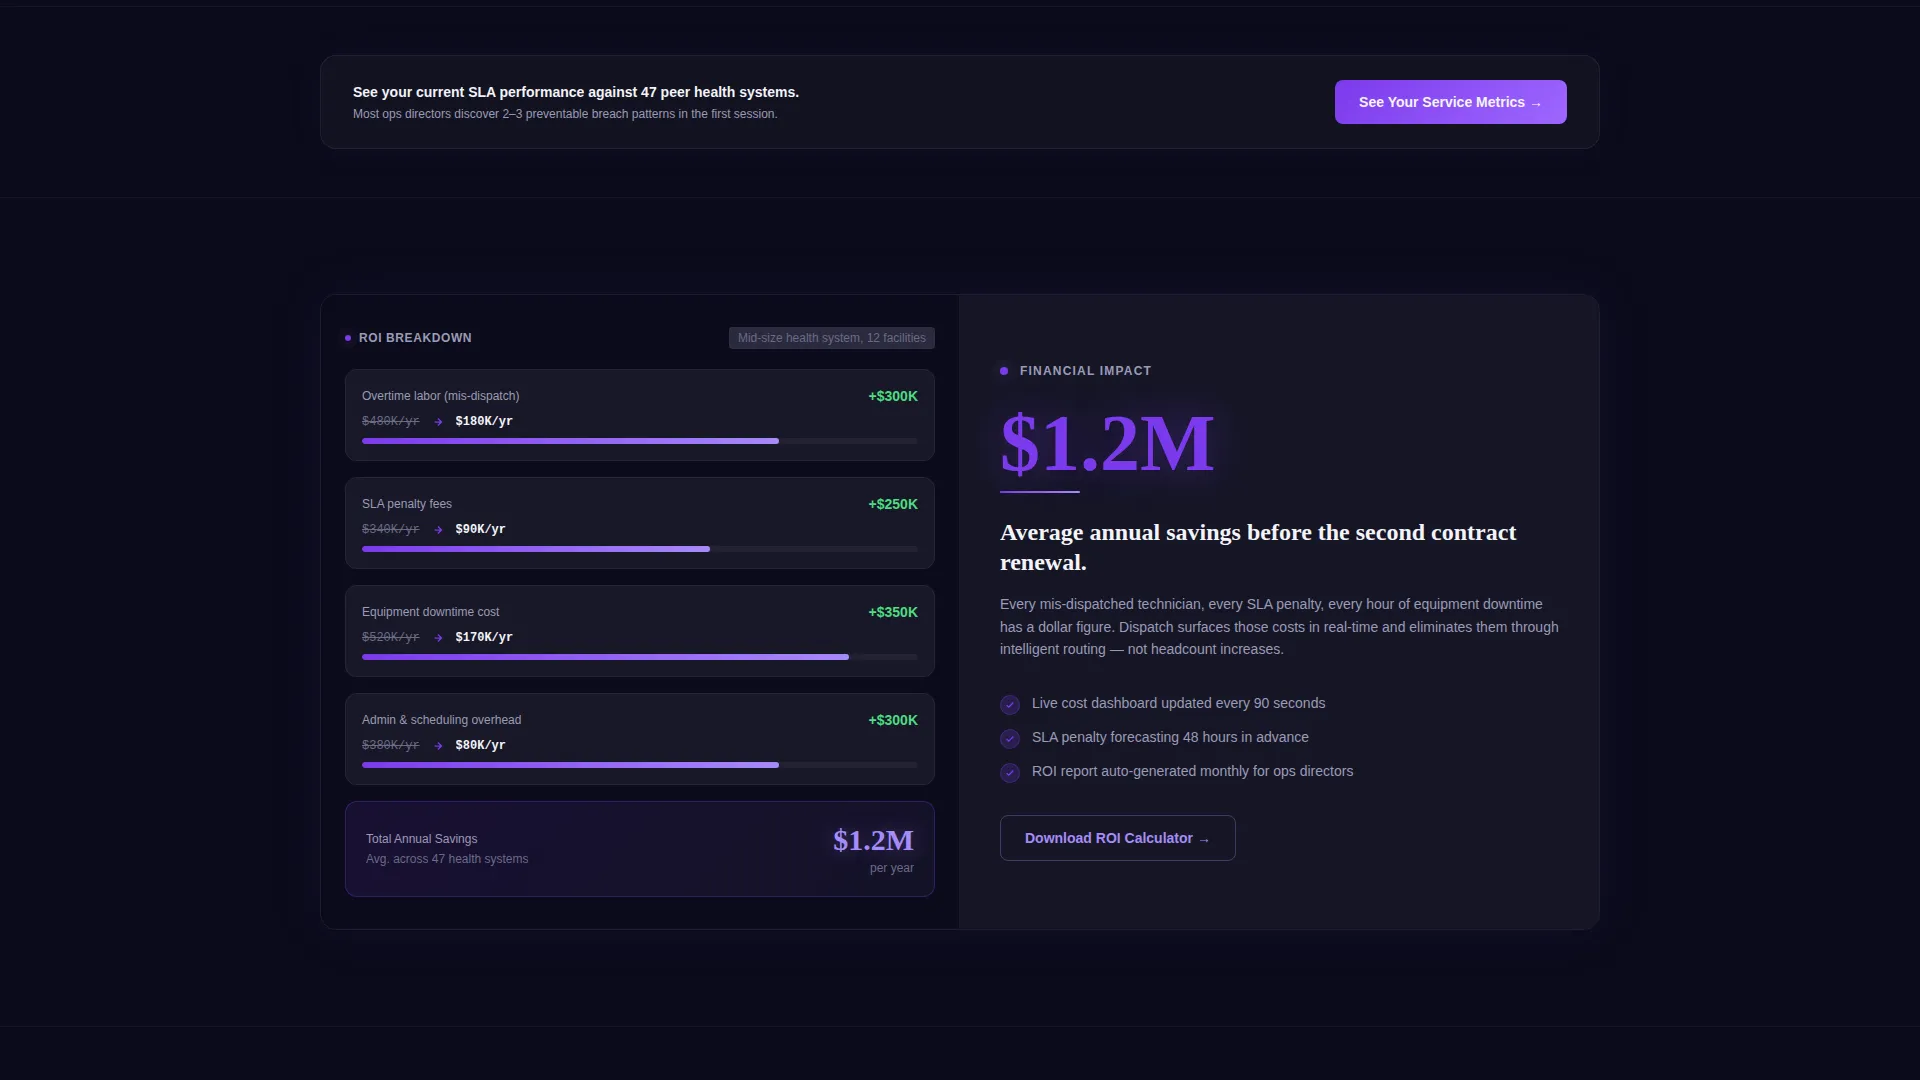1920x1080 pixels.
Task: Click the struck-through $380K/yr figure
Action: [390, 745]
